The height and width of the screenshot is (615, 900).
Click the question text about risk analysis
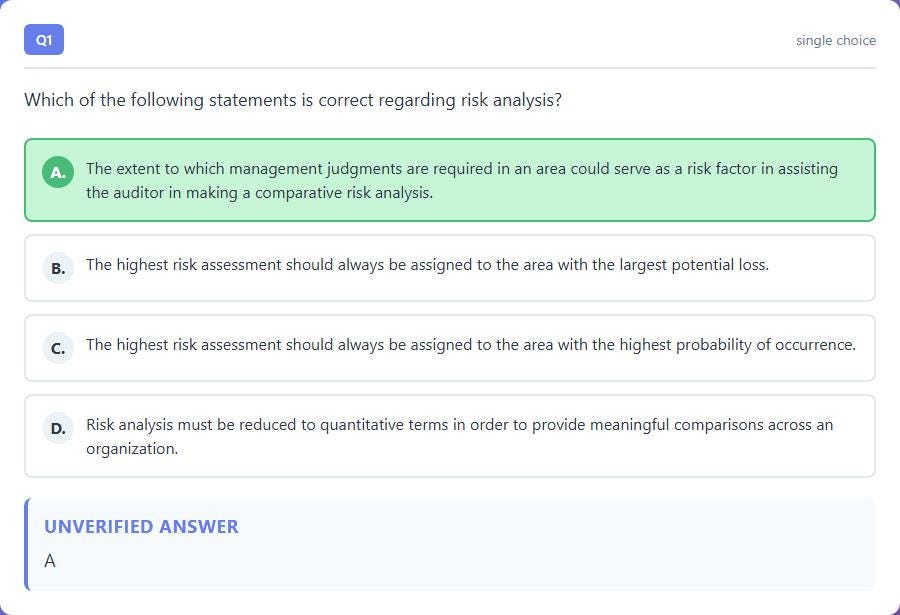point(293,100)
